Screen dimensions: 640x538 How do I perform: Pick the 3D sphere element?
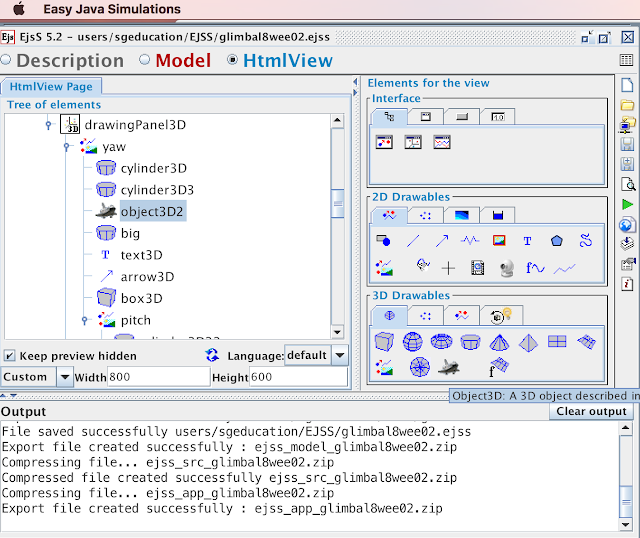[413, 342]
